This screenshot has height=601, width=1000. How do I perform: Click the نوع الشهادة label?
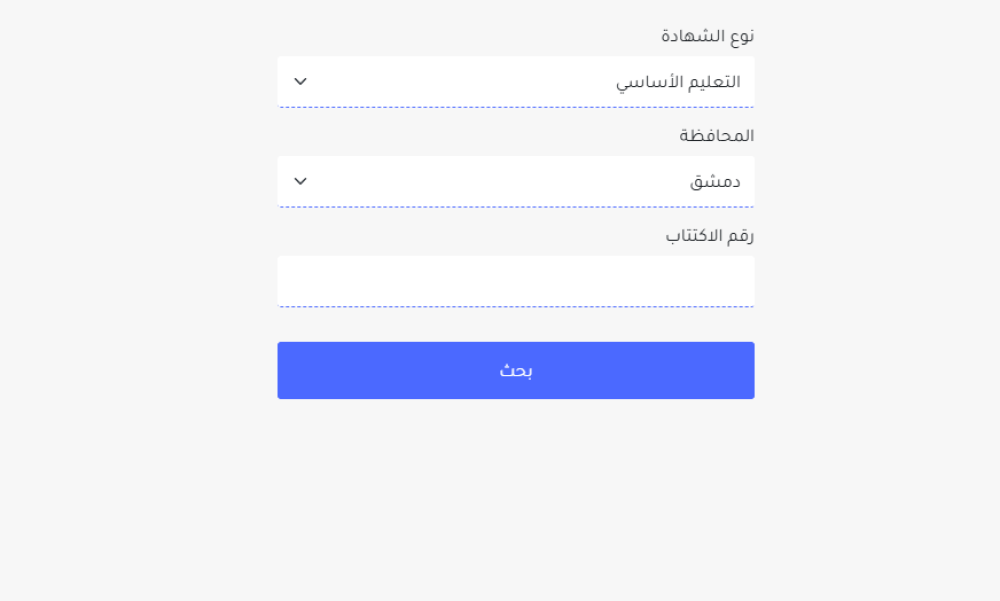coord(707,36)
